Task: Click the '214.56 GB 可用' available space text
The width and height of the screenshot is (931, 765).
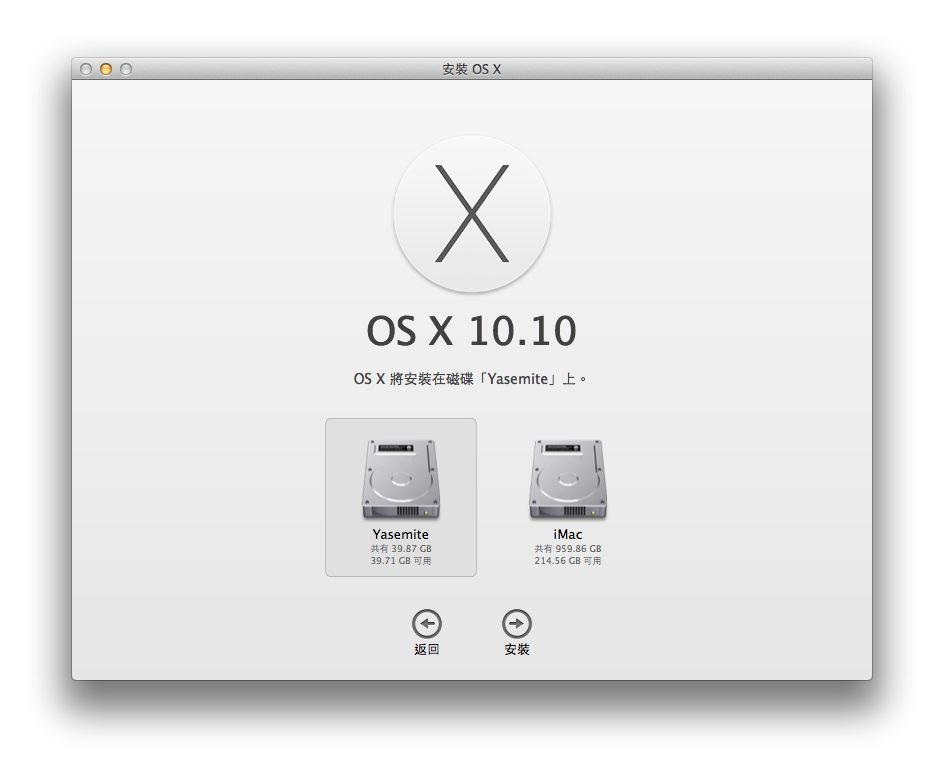Action: point(568,561)
